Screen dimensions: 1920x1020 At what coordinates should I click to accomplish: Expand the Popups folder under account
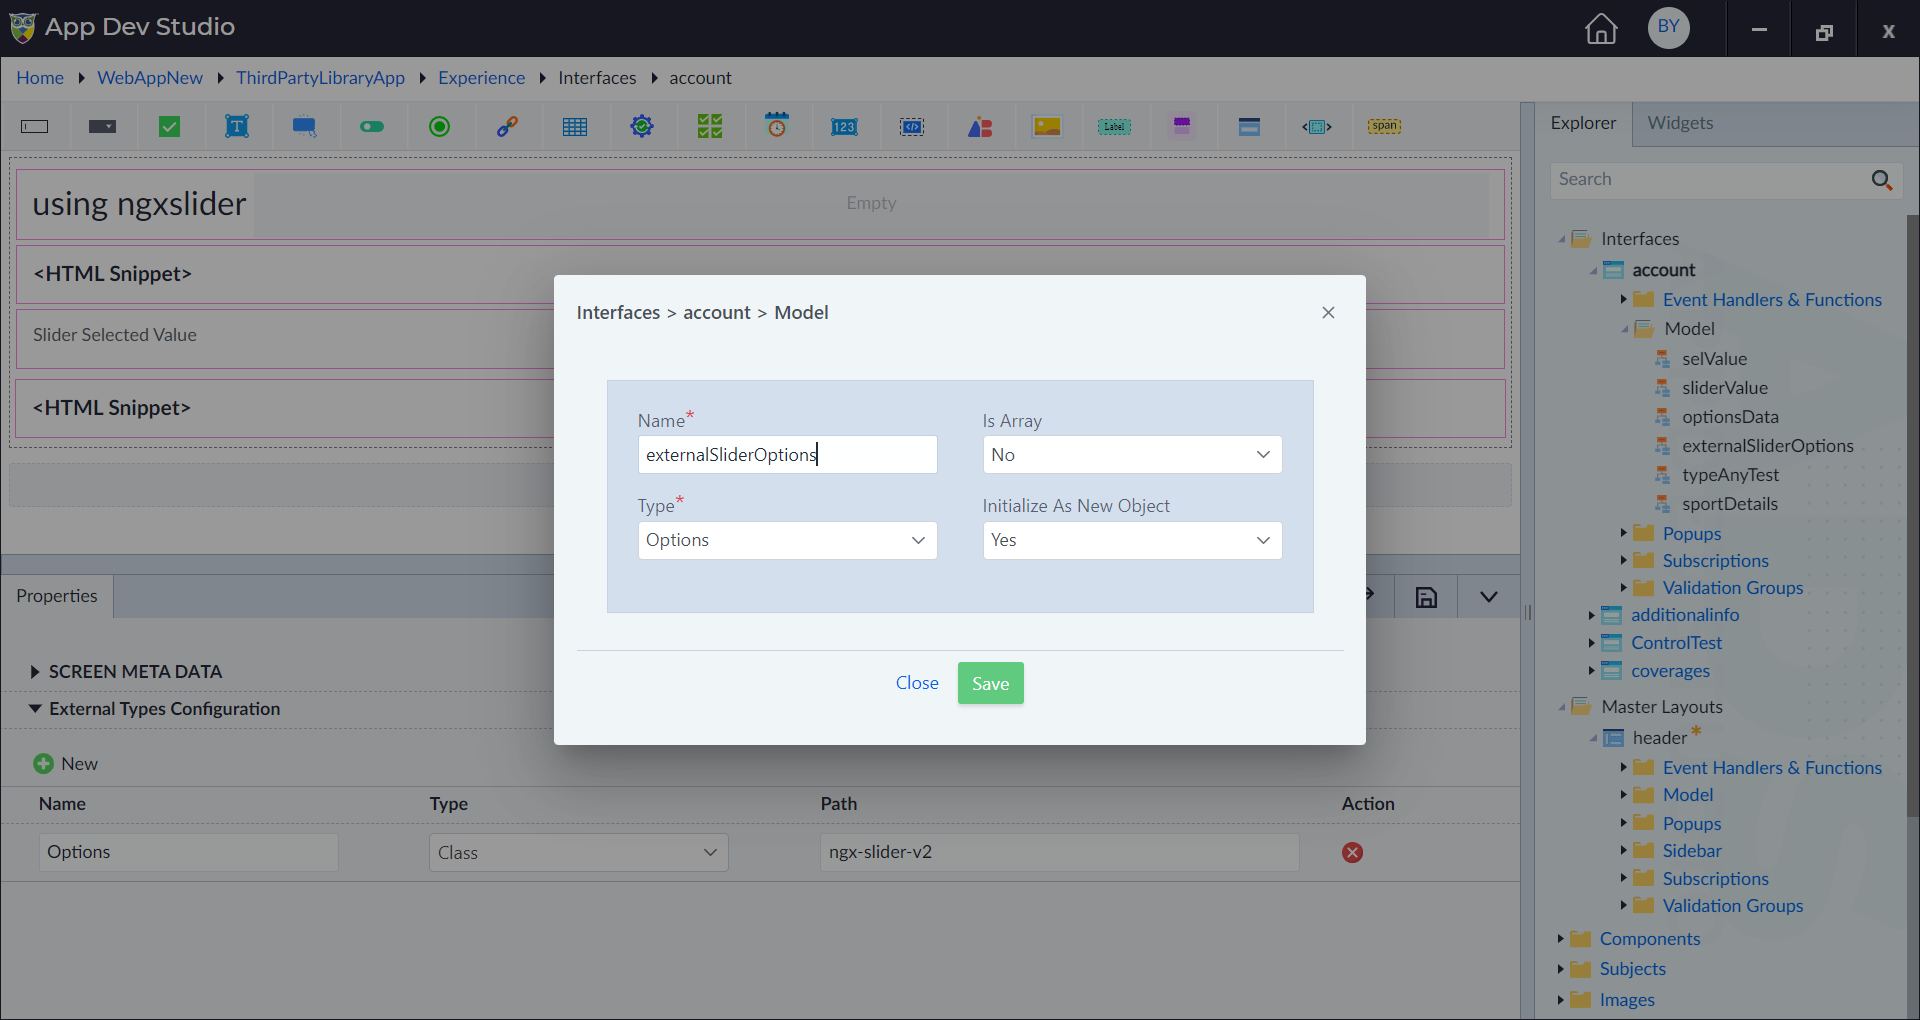pyautogui.click(x=1623, y=533)
